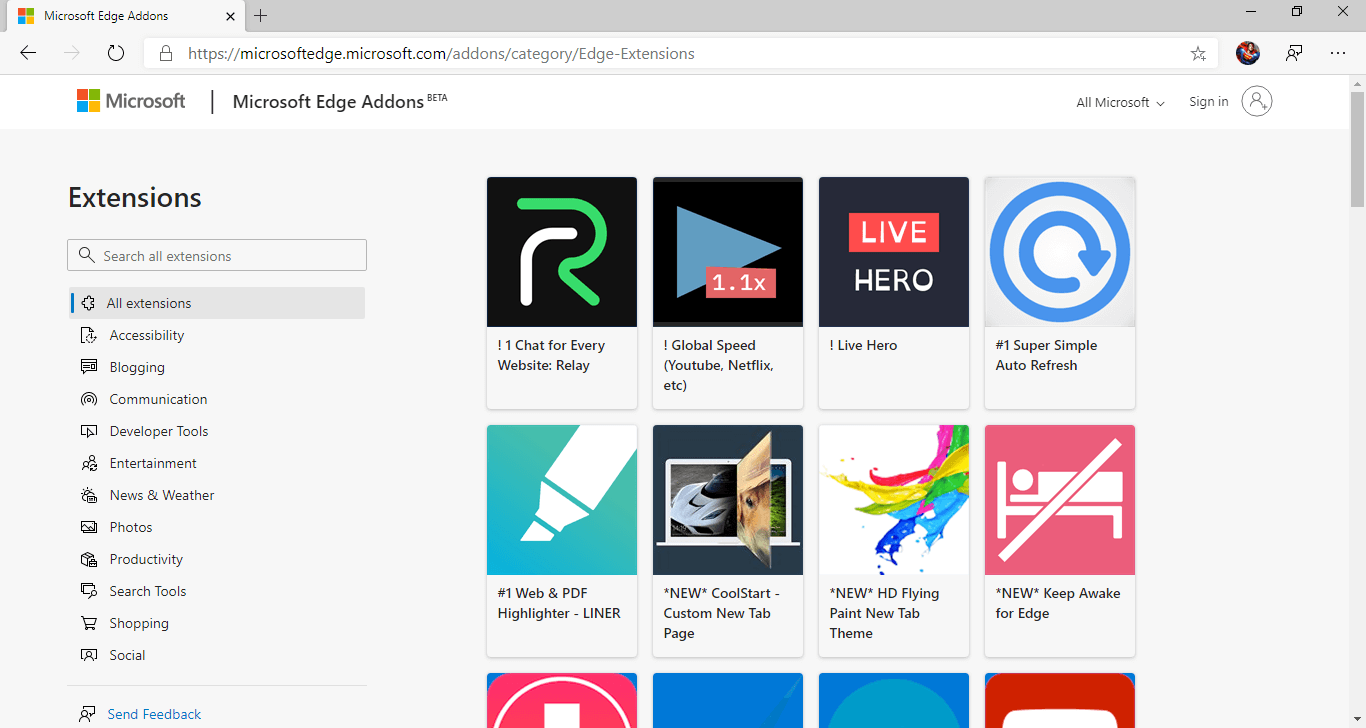Add page to favorites star
Viewport: 1366px width, 728px height.
pos(1198,54)
